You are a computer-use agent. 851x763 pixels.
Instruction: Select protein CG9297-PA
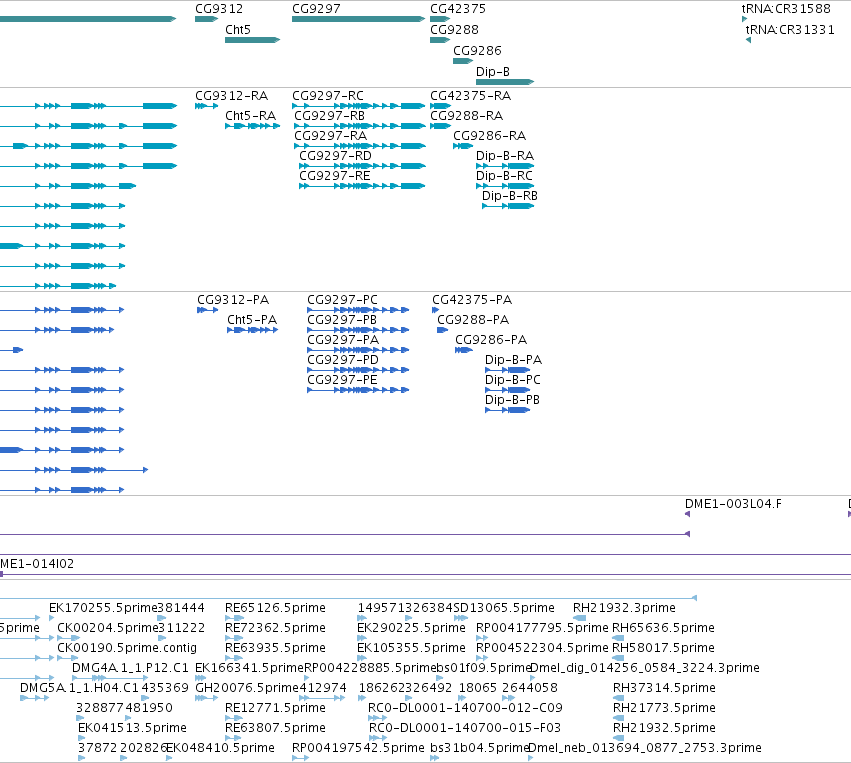(x=342, y=340)
